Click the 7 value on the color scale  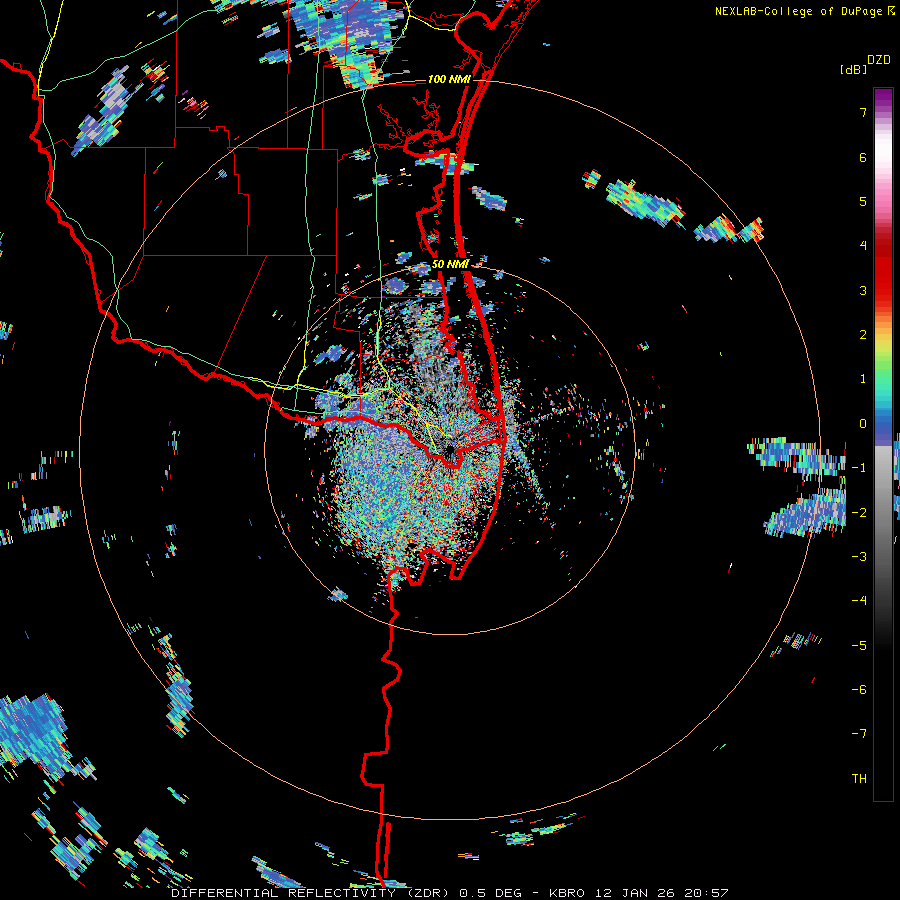pos(863,112)
